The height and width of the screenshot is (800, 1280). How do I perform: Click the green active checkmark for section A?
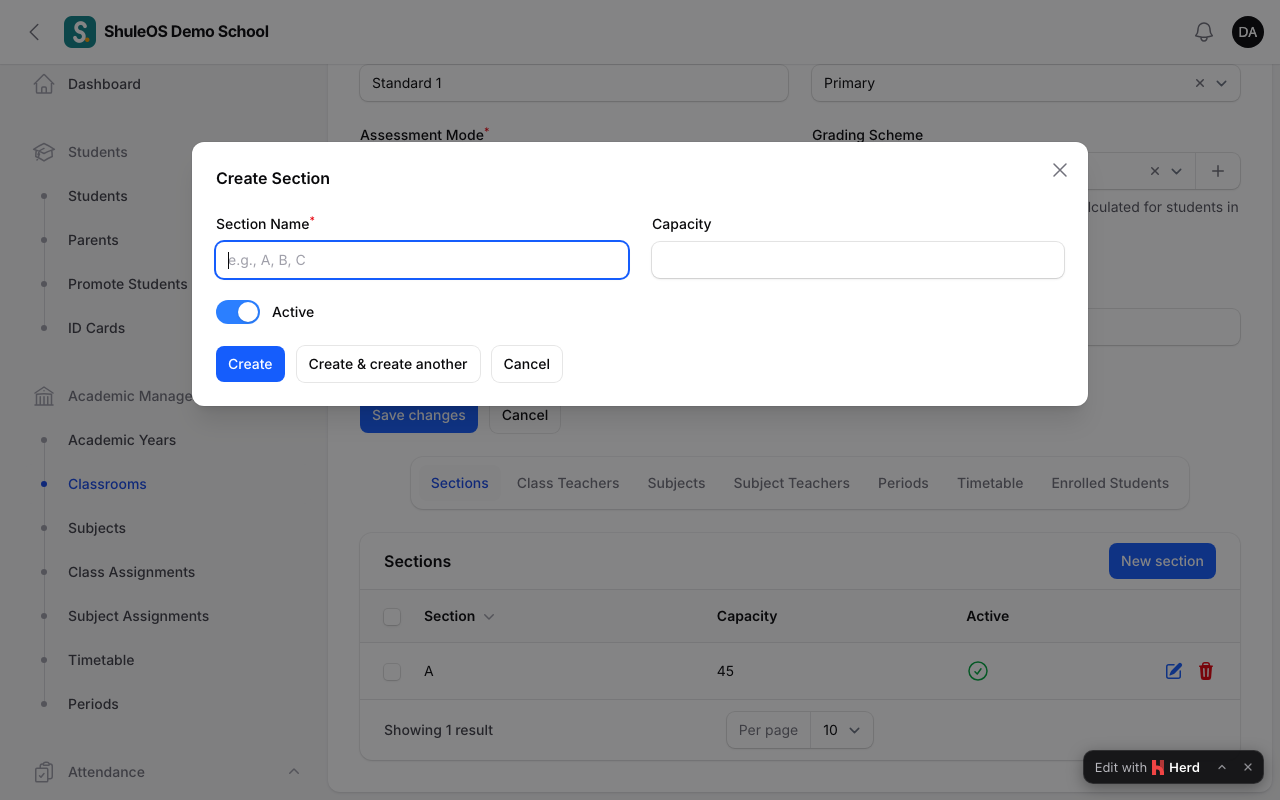tap(978, 671)
